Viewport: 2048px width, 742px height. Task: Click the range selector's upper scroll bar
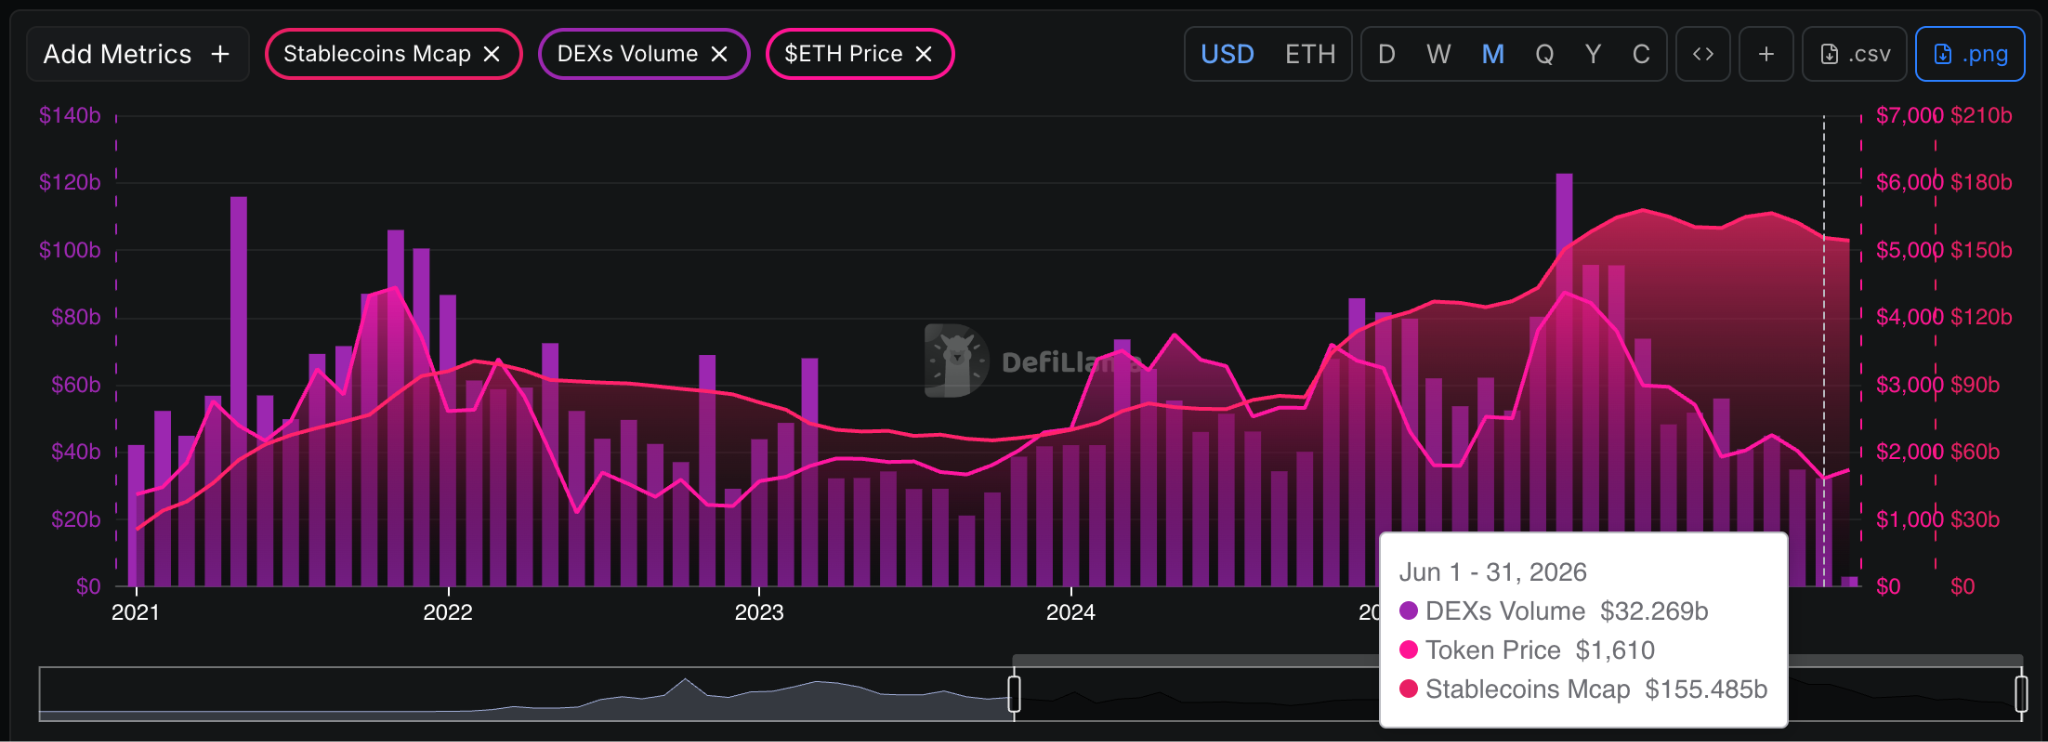pos(1518,660)
